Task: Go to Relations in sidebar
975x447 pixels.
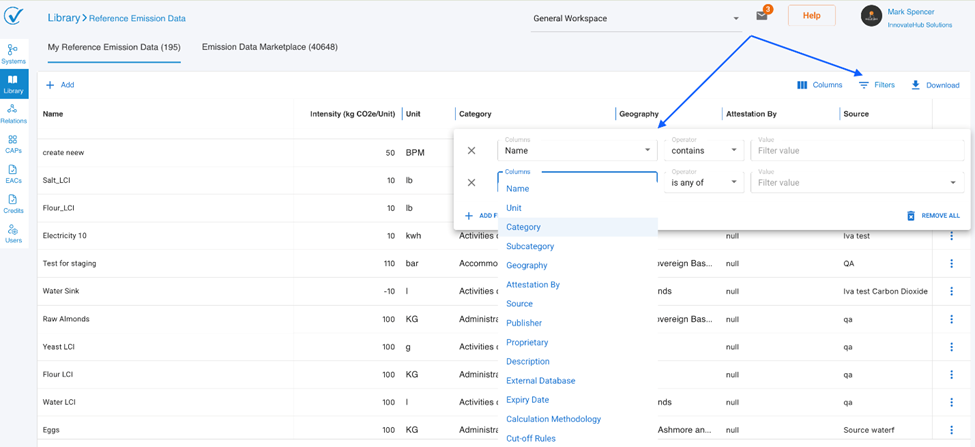Action: [x=13, y=113]
